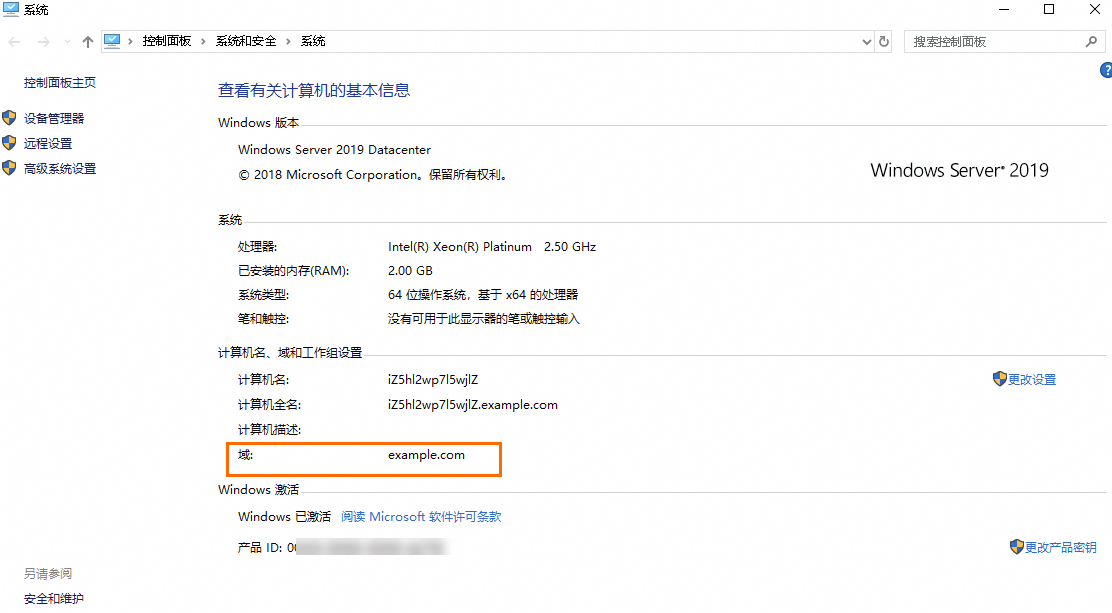Viewport: 1112px width, 613px height.
Task: Click 查看有关计算机的基本信息 heading
Action: click(x=314, y=91)
